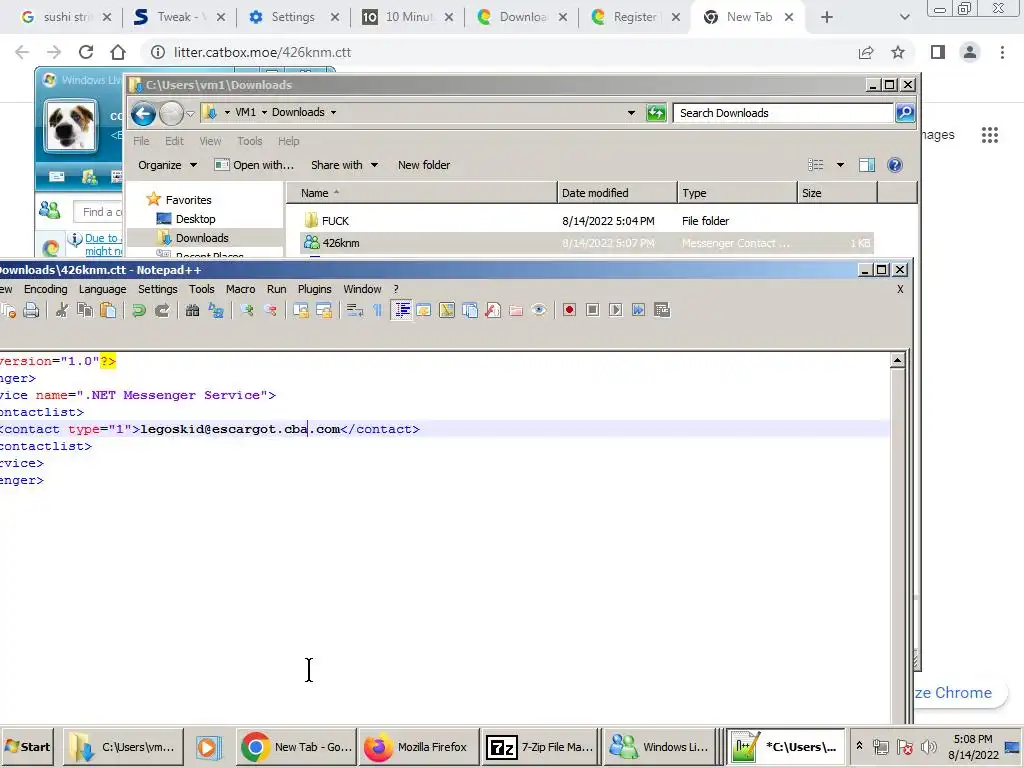Click the green Undo arrow in Notepad++
Image resolution: width=1024 pixels, height=768 pixels.
(x=138, y=310)
